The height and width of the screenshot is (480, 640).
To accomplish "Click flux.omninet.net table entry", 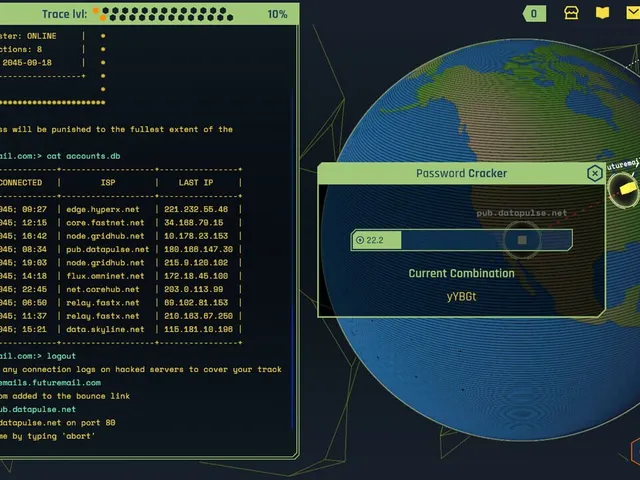I will [x=105, y=276].
